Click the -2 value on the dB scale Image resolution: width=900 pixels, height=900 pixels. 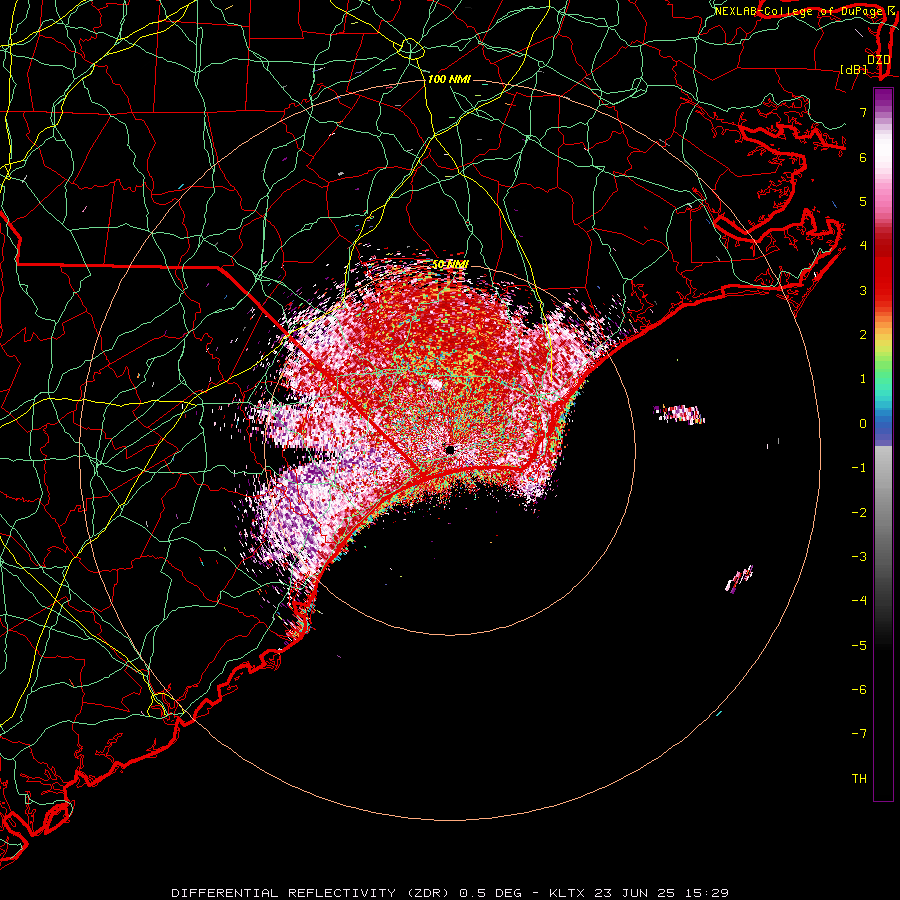tap(859, 513)
